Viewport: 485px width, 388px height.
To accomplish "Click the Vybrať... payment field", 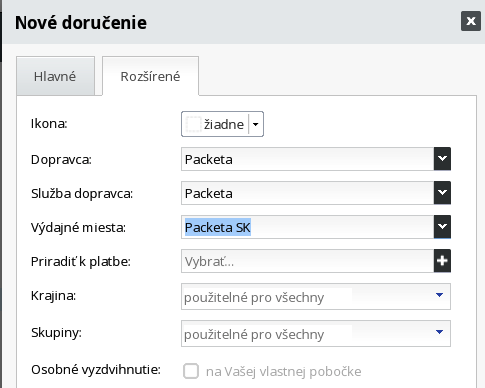I will coord(307,261).
